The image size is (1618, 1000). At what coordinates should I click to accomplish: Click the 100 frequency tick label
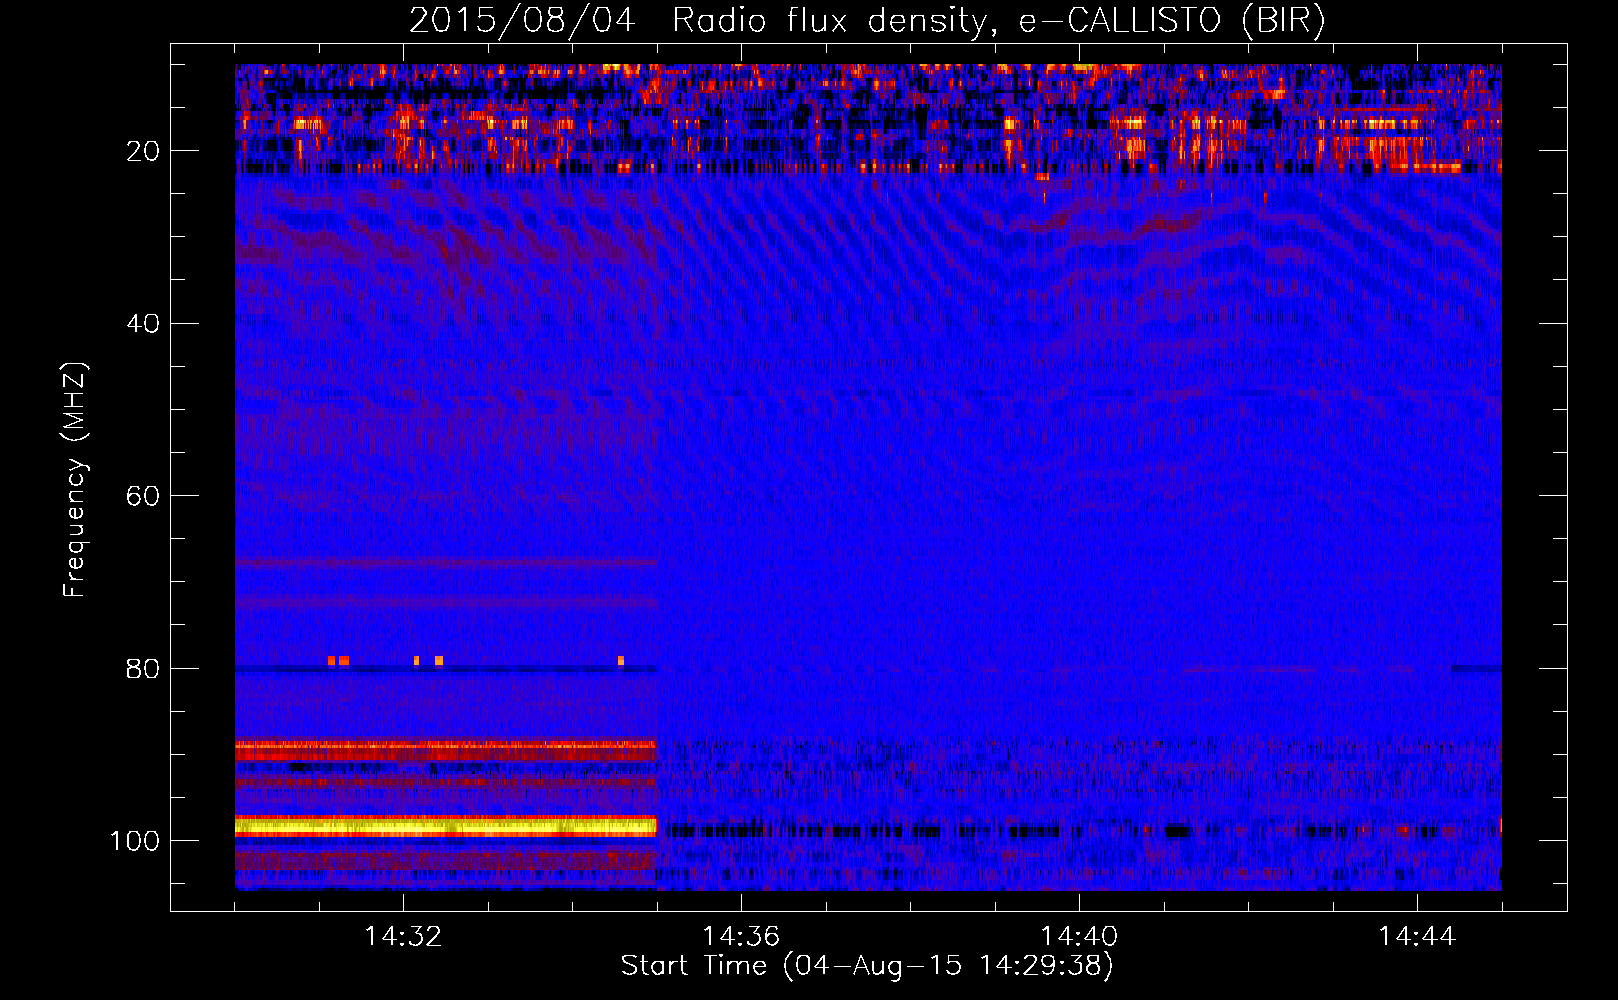coord(135,841)
